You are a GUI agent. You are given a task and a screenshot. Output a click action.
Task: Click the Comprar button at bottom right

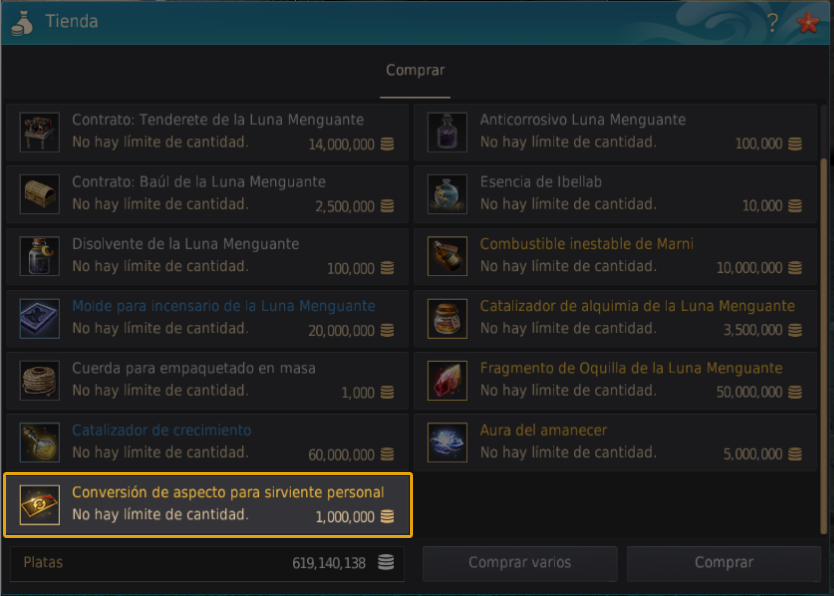tap(724, 563)
